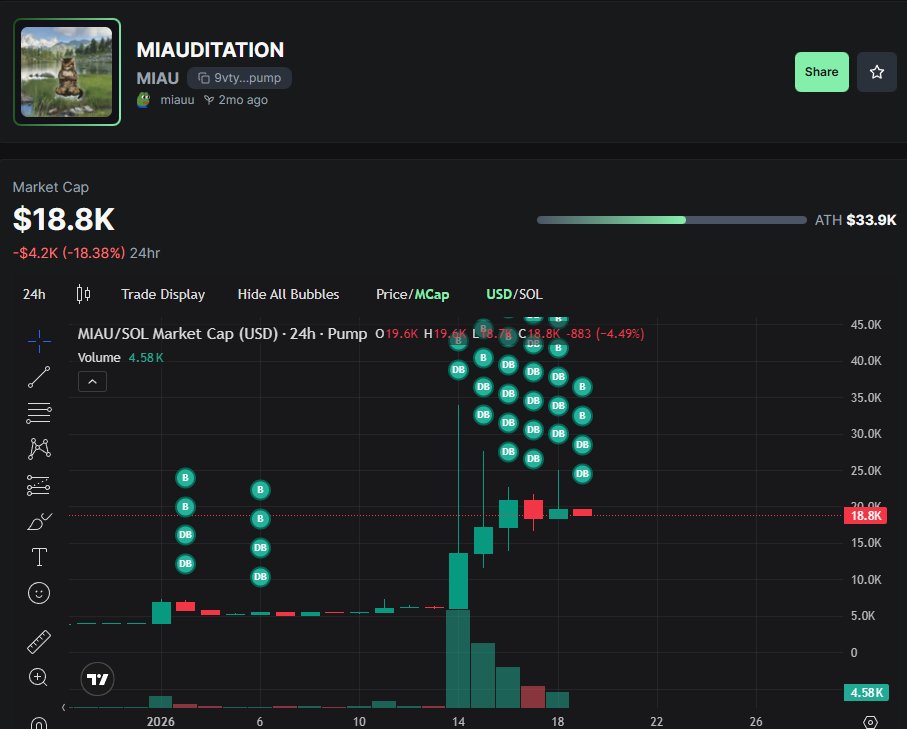Screen dimensions: 907x729
Task: Open the miauu creator profile
Action: pyautogui.click(x=177, y=100)
